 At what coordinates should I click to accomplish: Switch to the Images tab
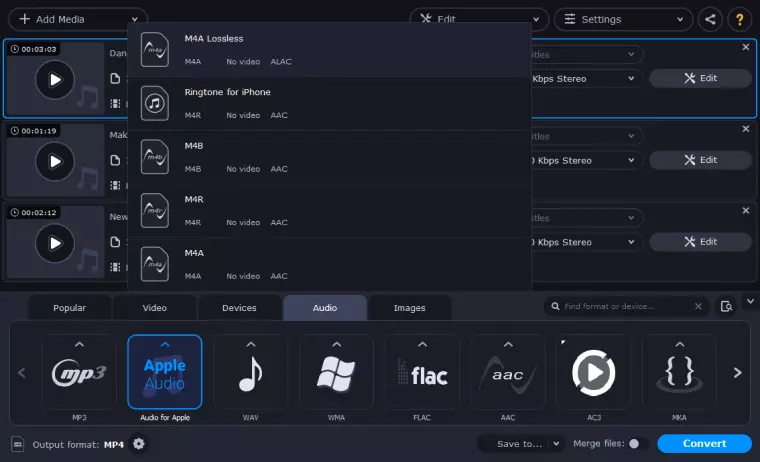[410, 308]
